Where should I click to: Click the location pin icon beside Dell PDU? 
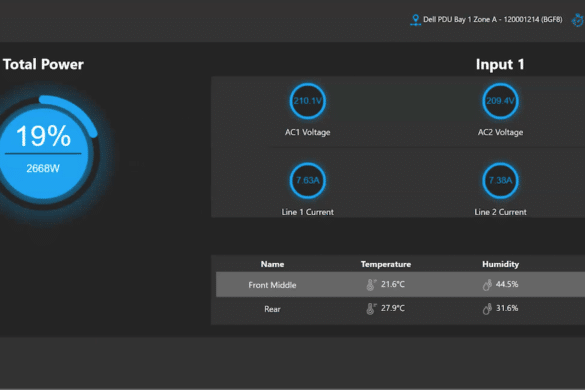[x=415, y=20]
